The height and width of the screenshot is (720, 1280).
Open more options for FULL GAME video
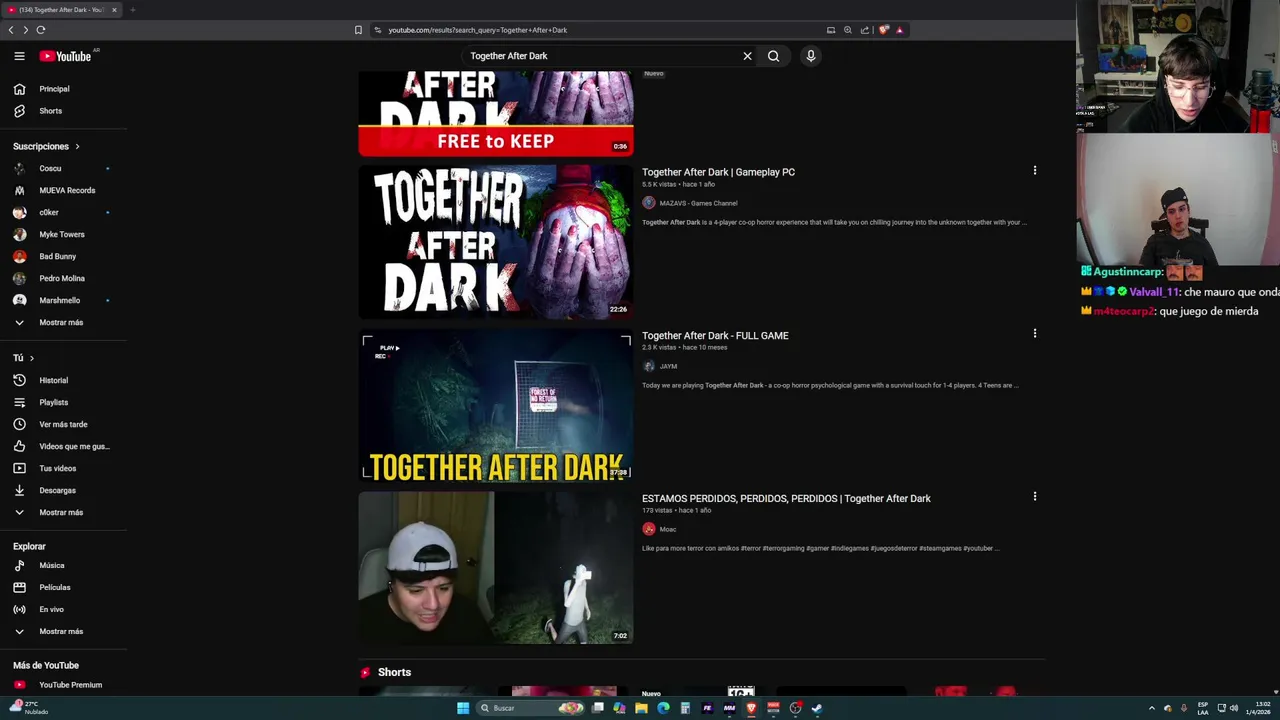click(1035, 334)
